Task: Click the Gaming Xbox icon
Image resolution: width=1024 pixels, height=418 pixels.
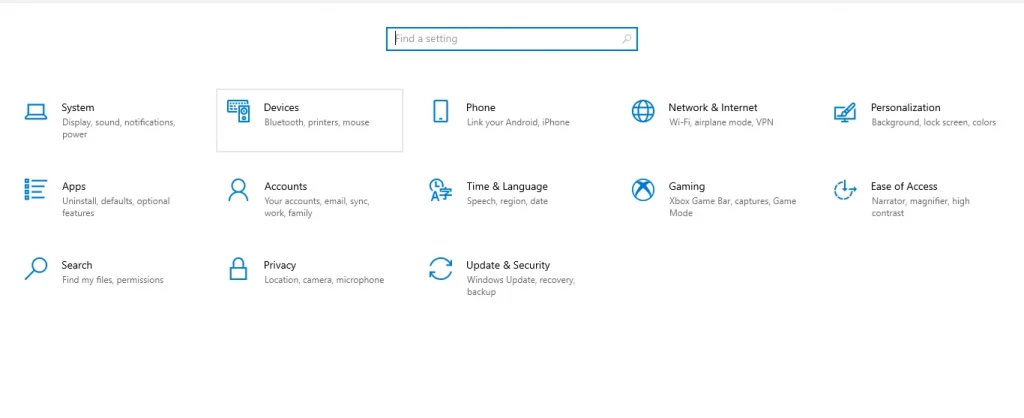Action: [643, 190]
